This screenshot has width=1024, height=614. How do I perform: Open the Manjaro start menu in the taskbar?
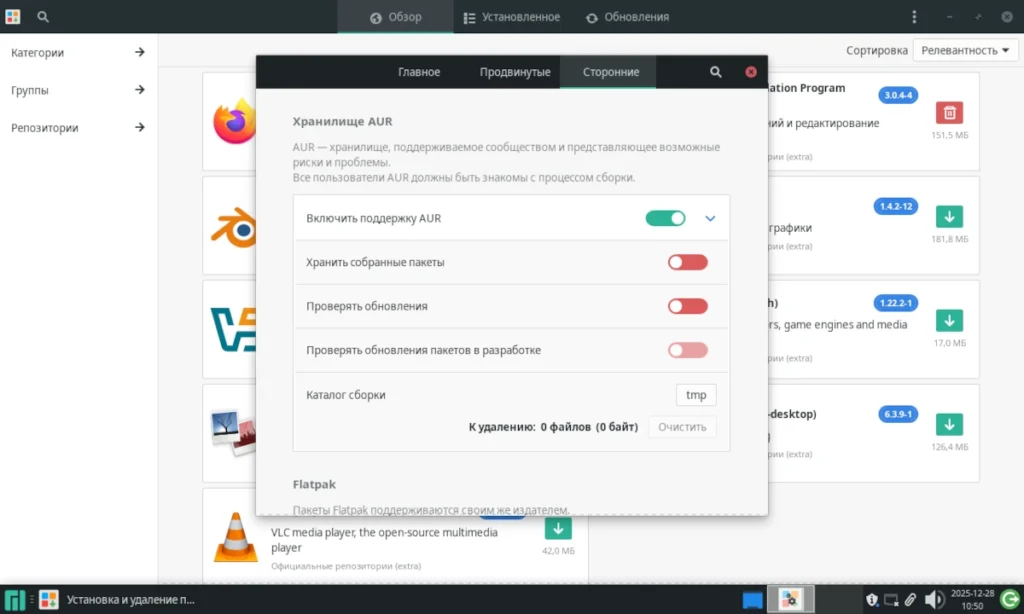14,600
